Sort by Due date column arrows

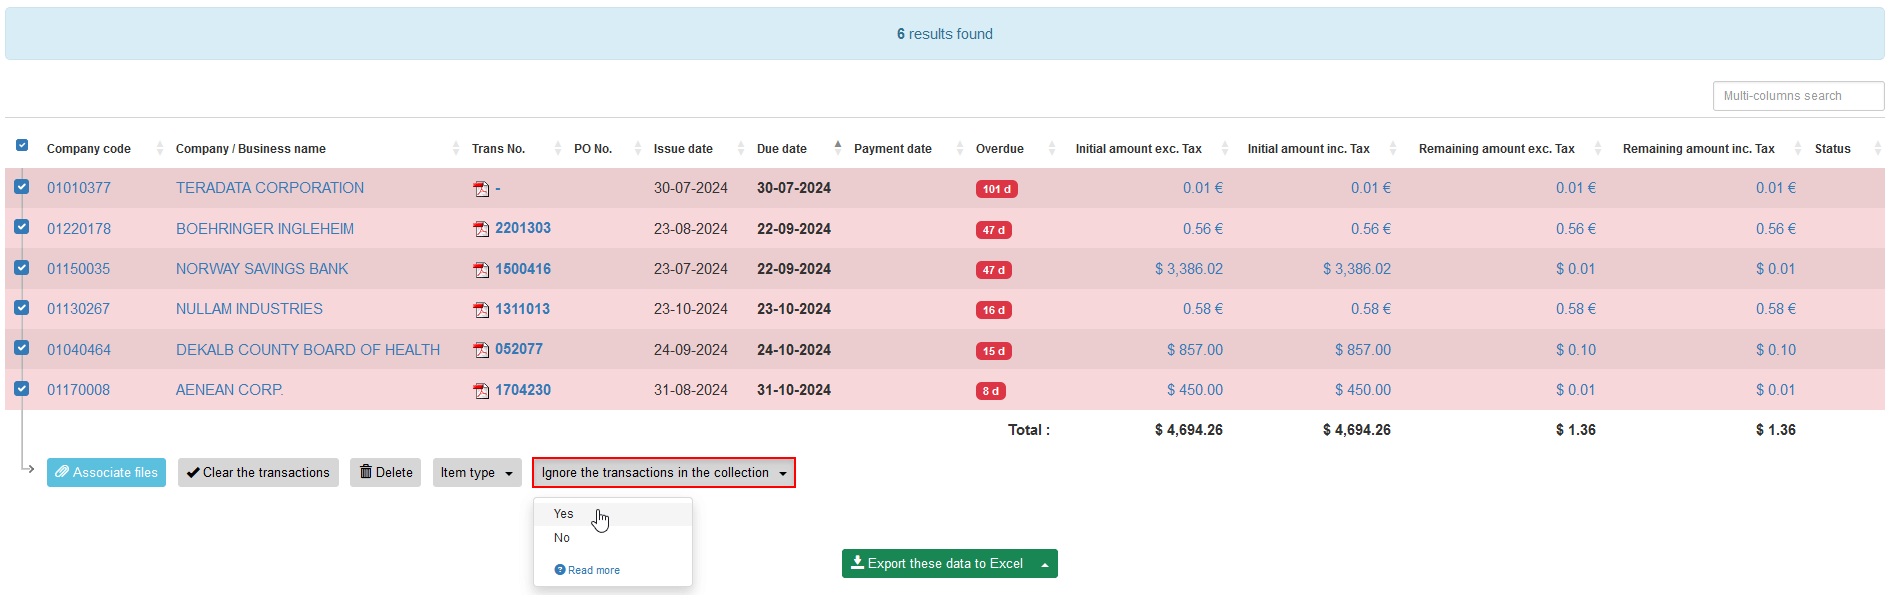[838, 148]
